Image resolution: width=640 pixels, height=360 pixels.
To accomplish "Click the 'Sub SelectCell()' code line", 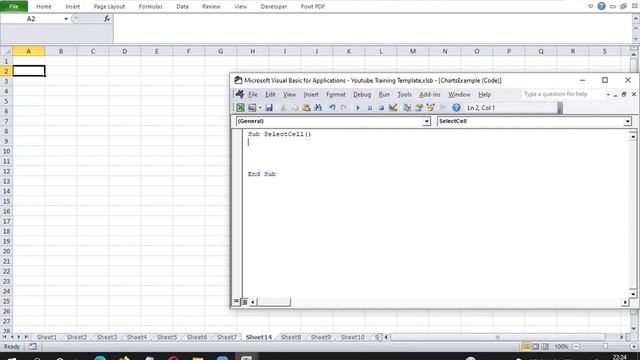I will click(x=280, y=134).
